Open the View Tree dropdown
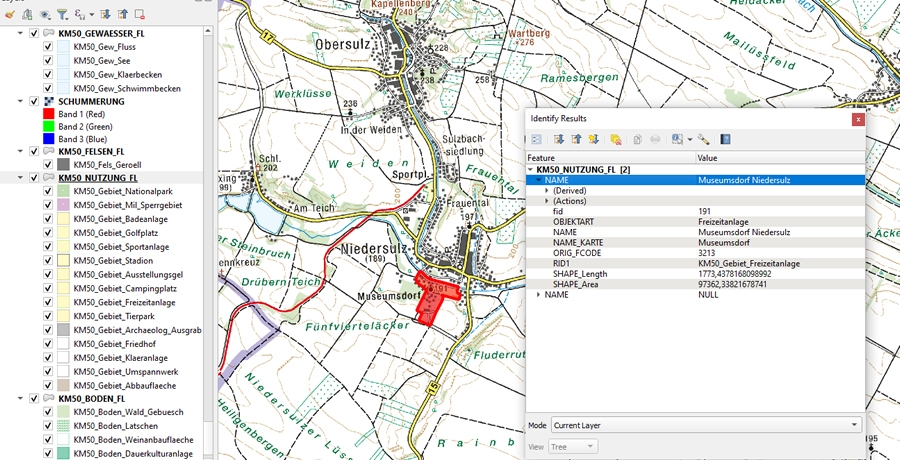This screenshot has width=900, height=460. (572, 446)
